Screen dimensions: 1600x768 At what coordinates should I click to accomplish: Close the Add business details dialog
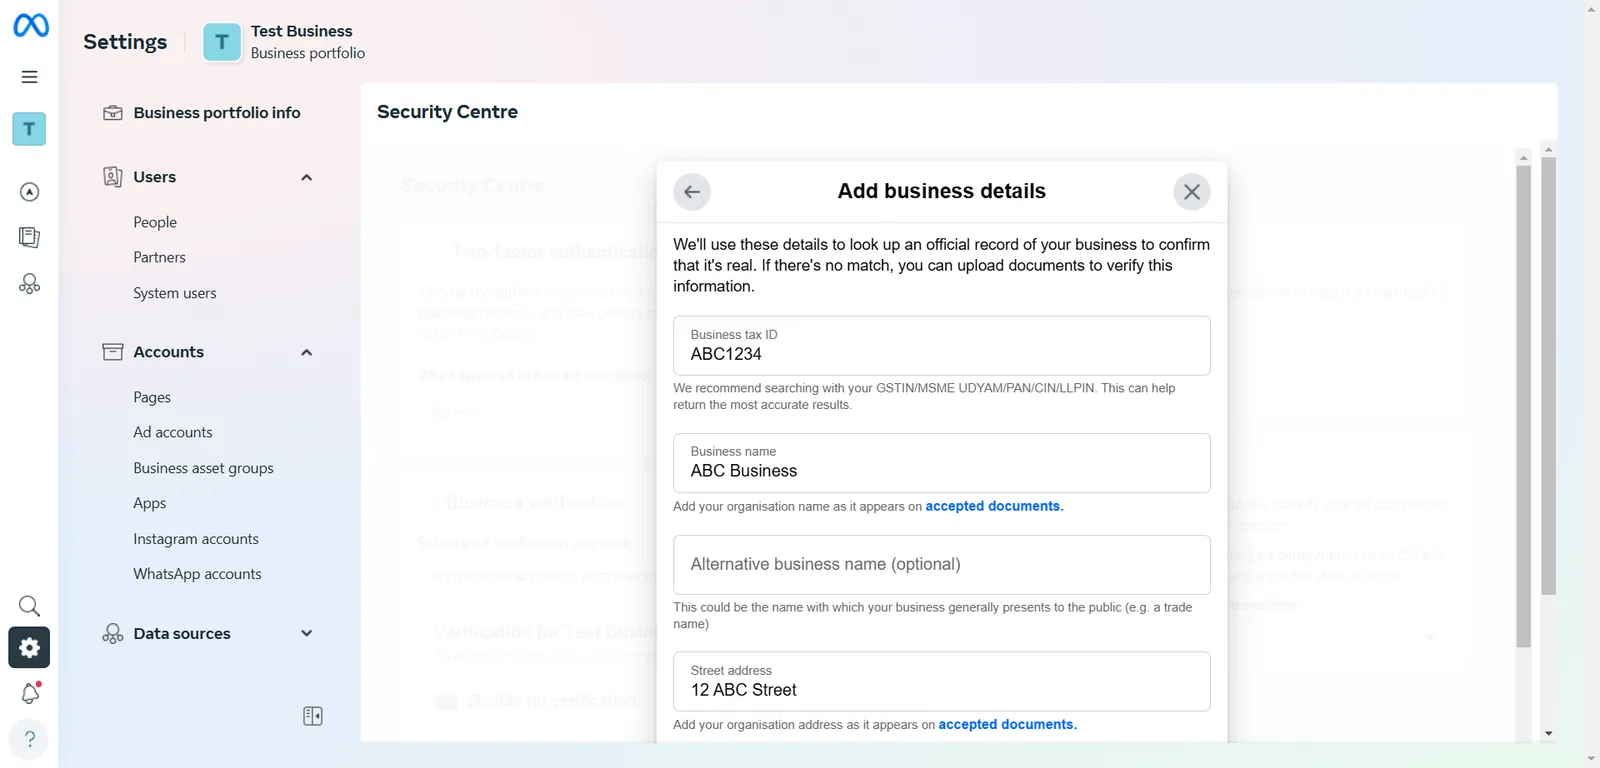[x=1192, y=192]
